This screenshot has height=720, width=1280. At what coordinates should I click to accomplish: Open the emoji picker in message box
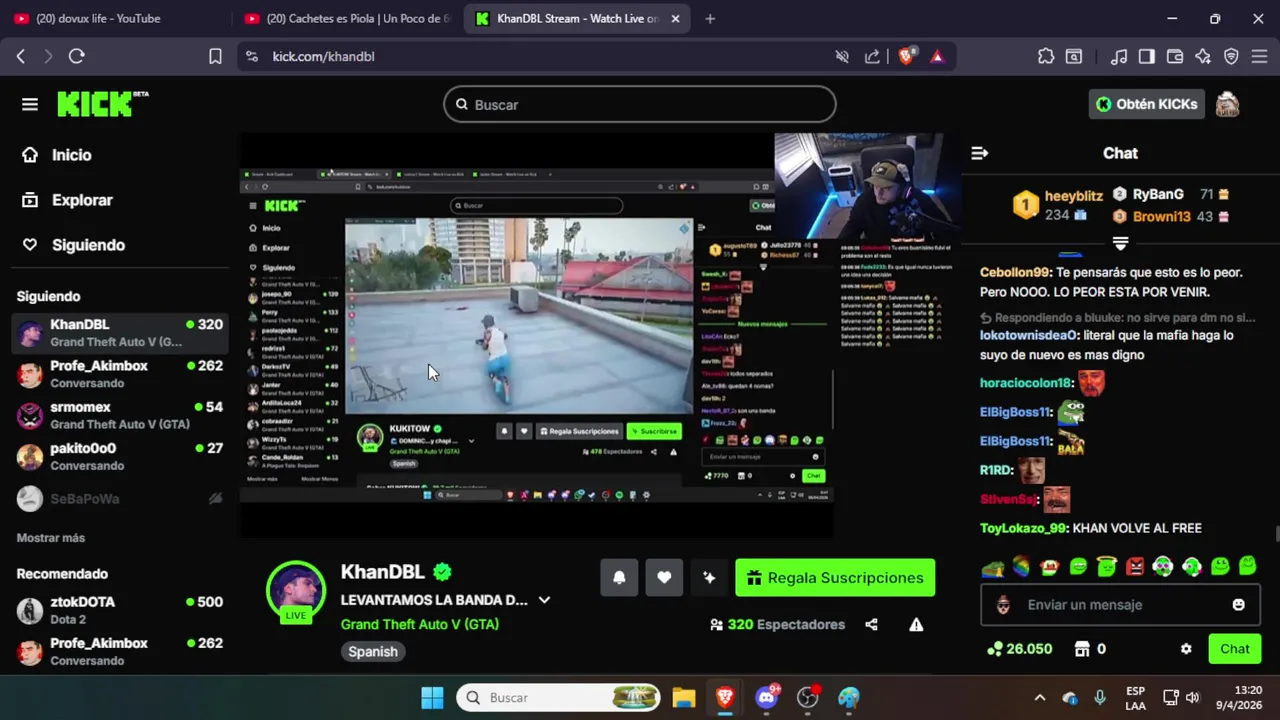(x=1239, y=605)
